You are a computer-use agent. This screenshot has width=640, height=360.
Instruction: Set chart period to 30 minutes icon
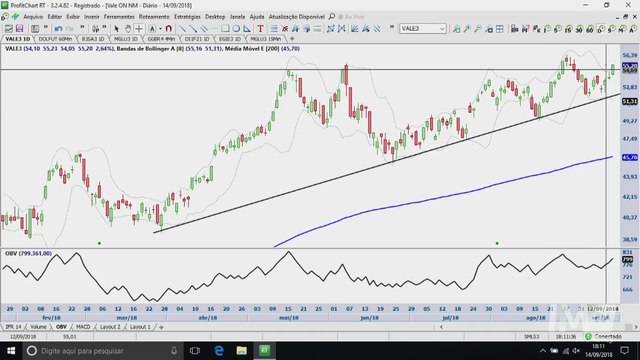click(579, 29)
